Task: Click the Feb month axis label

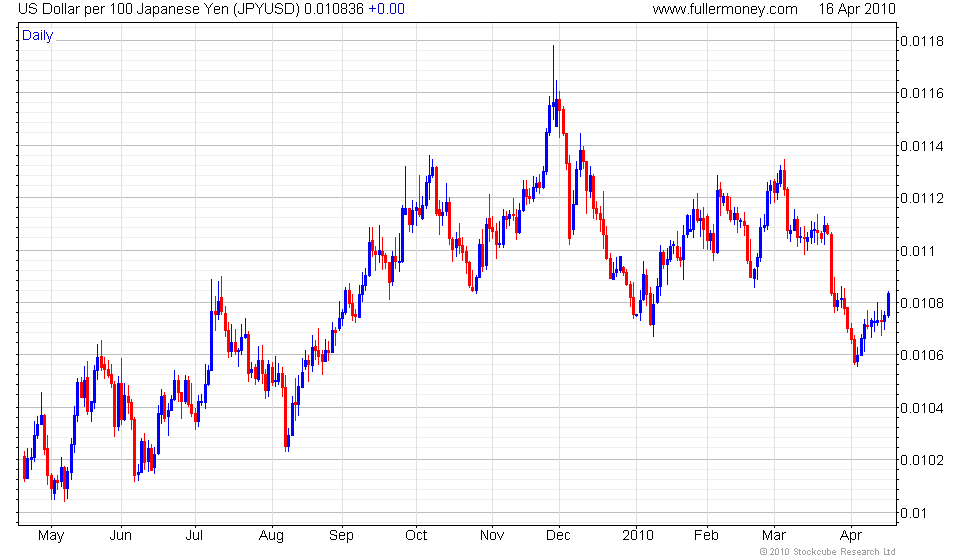Action: [706, 536]
